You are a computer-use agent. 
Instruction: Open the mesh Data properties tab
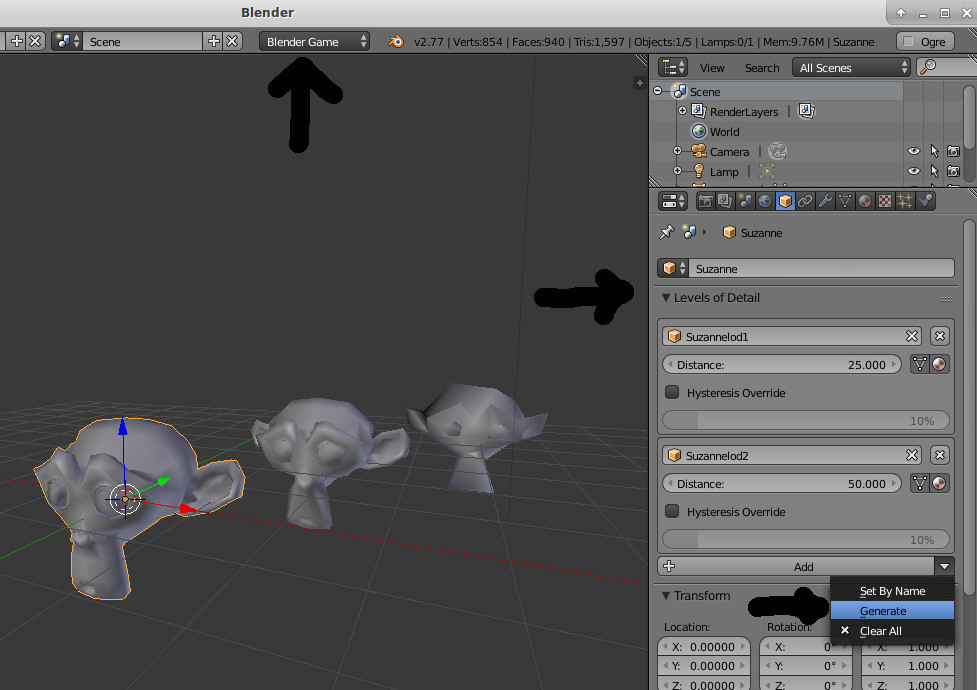point(845,201)
